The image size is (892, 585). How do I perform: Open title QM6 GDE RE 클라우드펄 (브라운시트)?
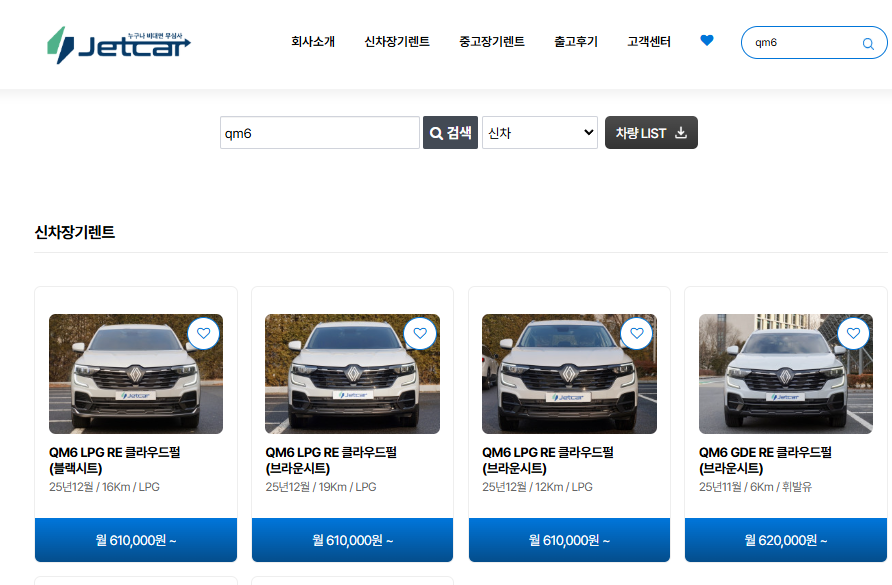(765, 460)
